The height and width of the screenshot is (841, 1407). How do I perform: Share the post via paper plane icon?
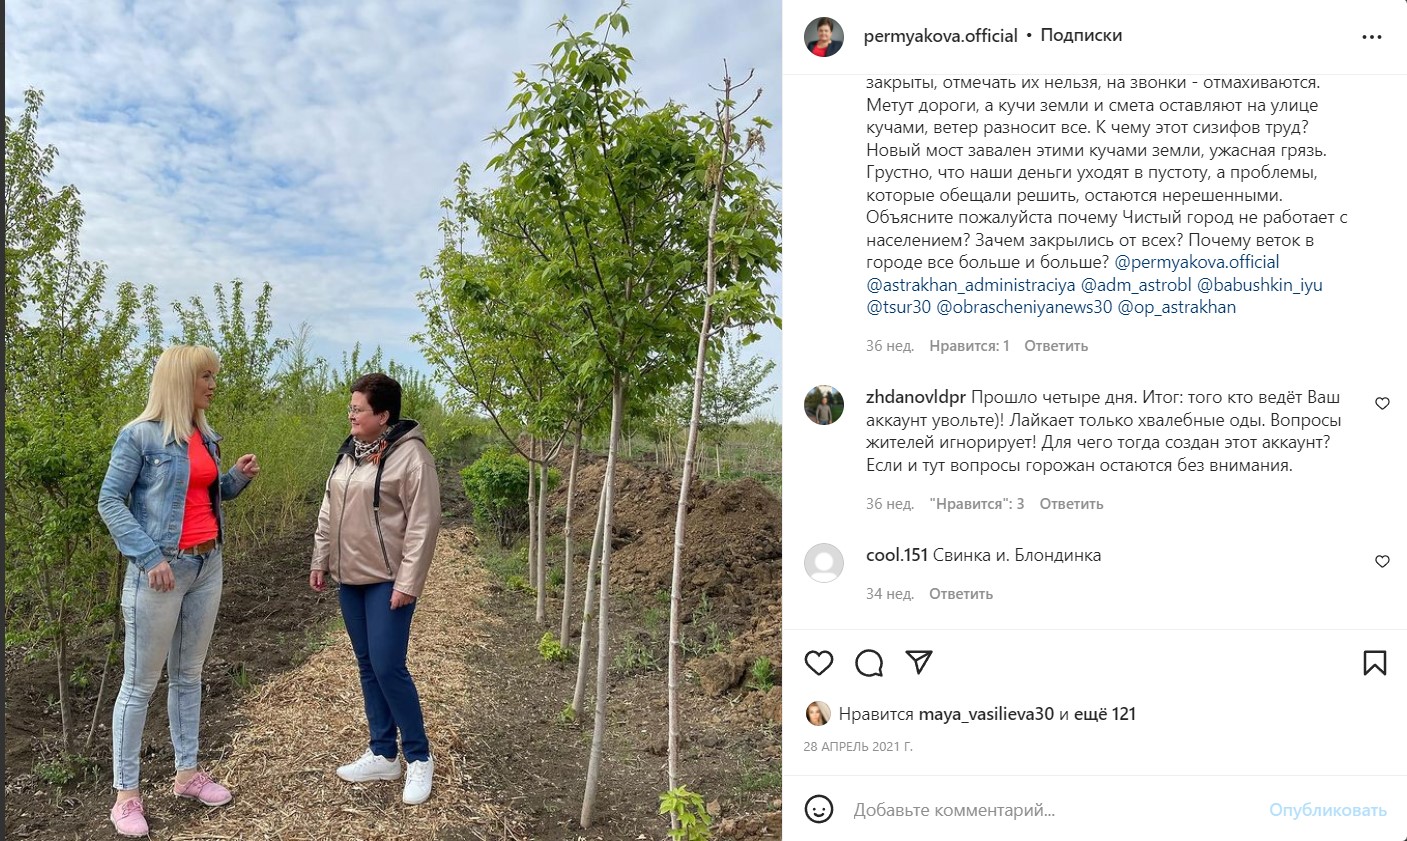click(919, 662)
